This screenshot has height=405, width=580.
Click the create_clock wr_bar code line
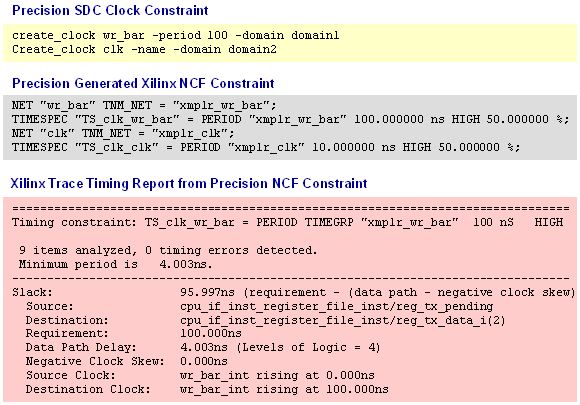pyautogui.click(x=175, y=36)
